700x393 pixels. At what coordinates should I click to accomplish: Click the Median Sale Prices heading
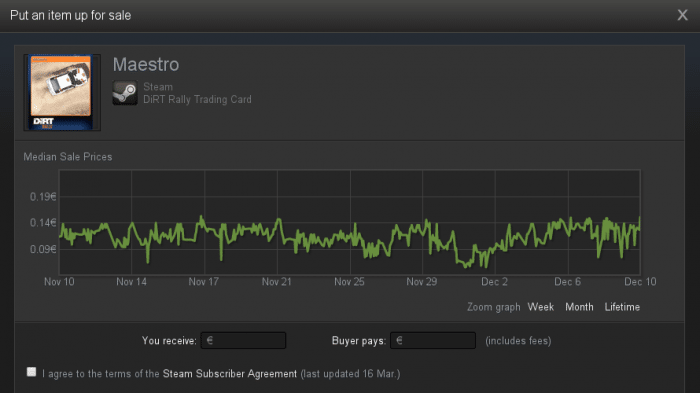click(x=68, y=157)
